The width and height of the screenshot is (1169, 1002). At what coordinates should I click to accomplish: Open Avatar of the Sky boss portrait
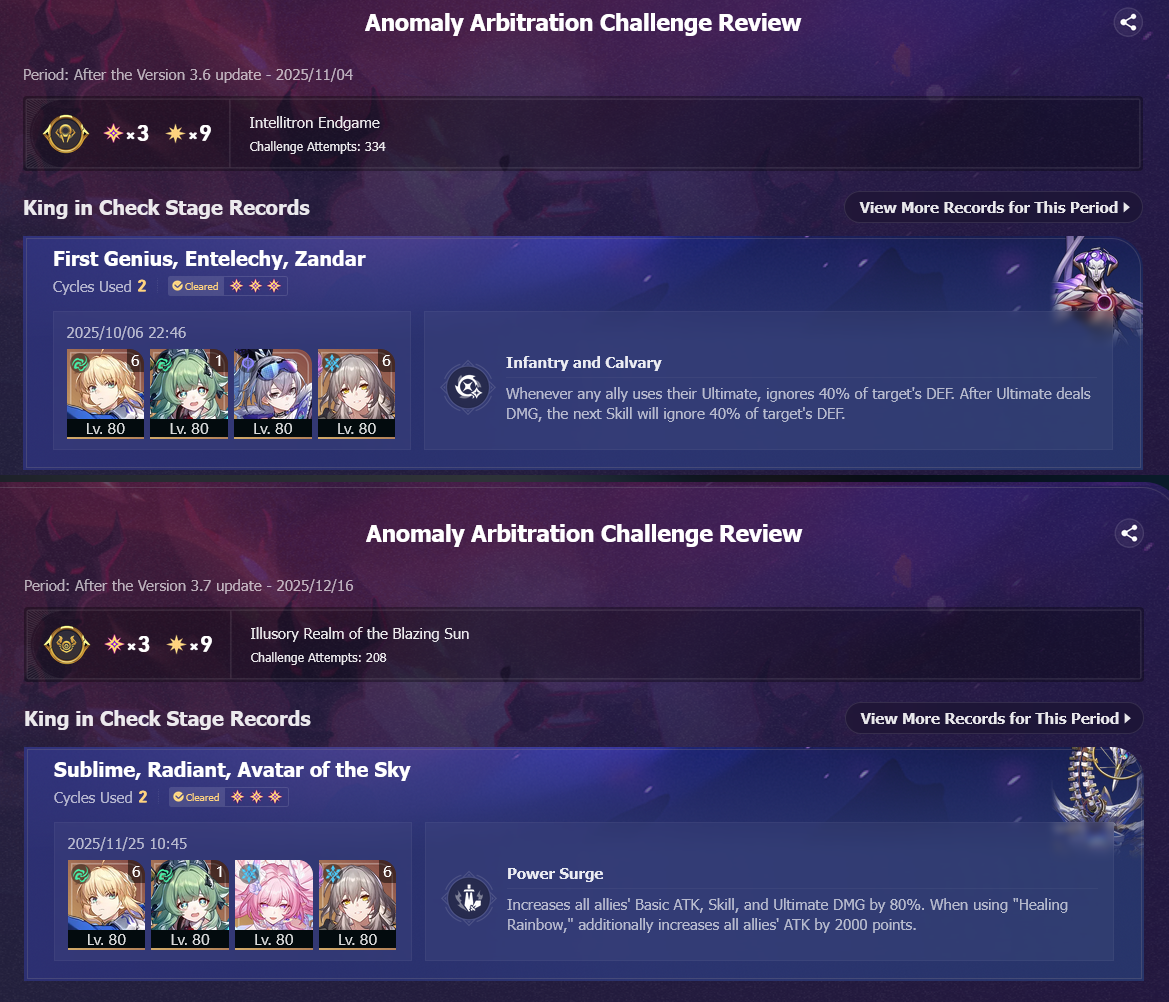1097,792
